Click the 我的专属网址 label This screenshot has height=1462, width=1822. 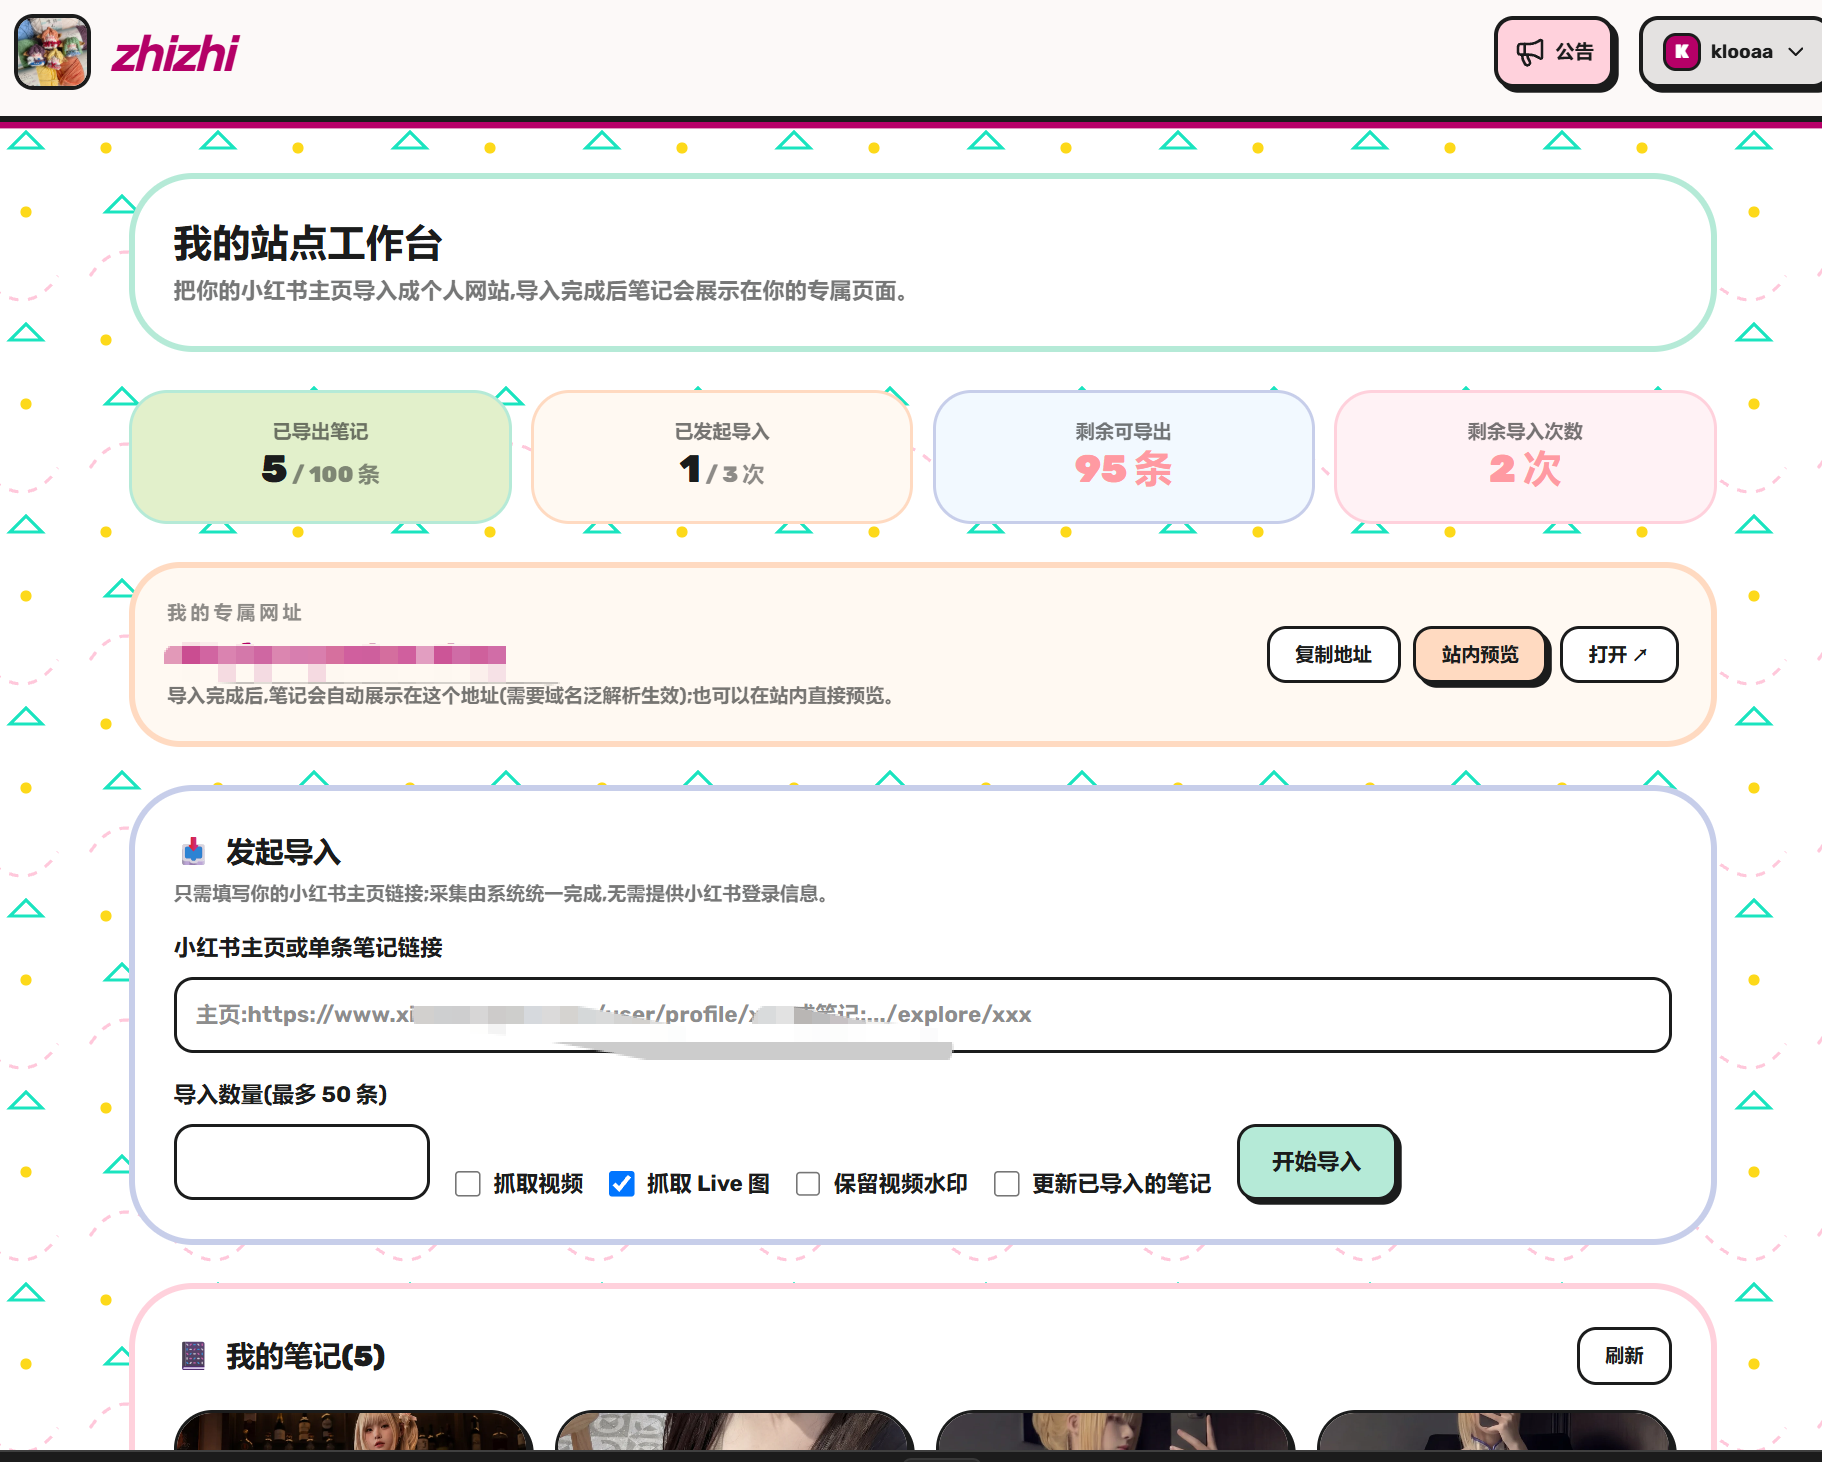(x=234, y=612)
